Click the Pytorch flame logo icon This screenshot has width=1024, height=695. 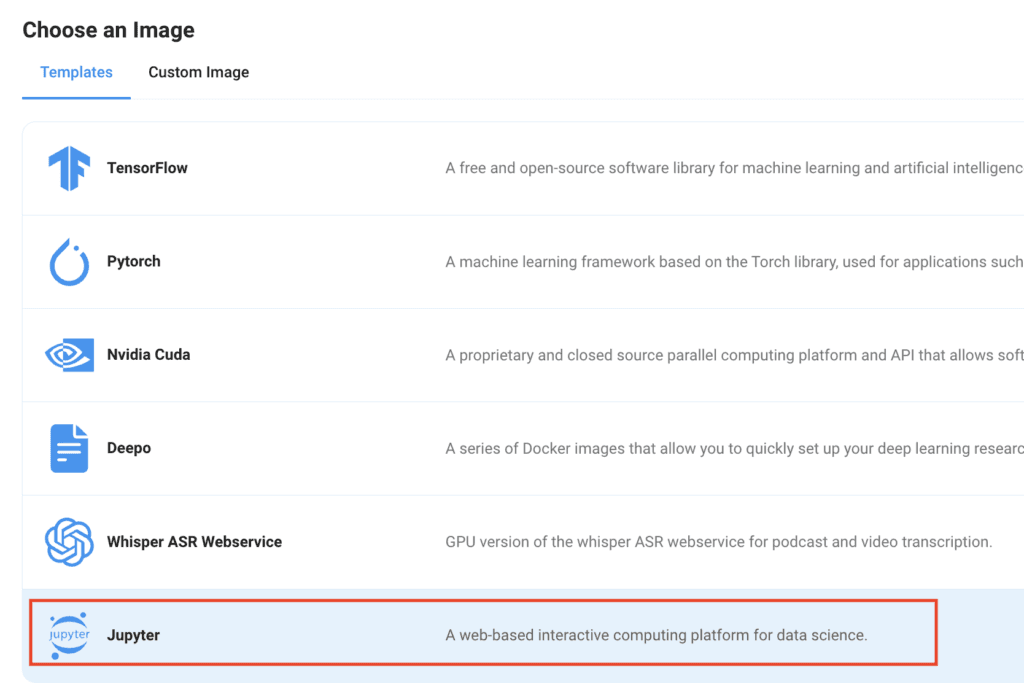coord(69,262)
